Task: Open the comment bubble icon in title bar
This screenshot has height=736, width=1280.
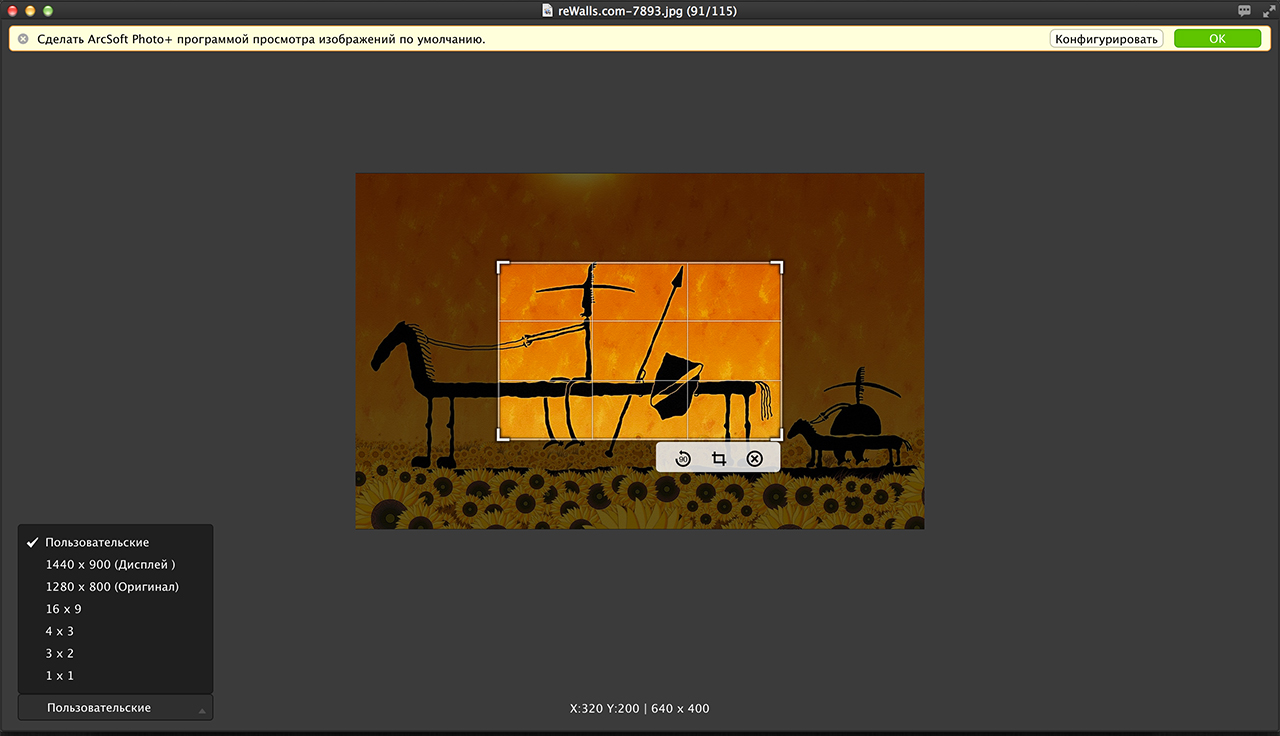Action: 1244,10
